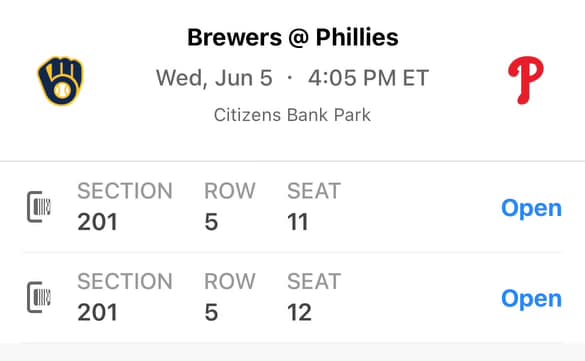The width and height of the screenshot is (585, 361).
Task: Tap row 5 value in first ticket
Action: (211, 222)
